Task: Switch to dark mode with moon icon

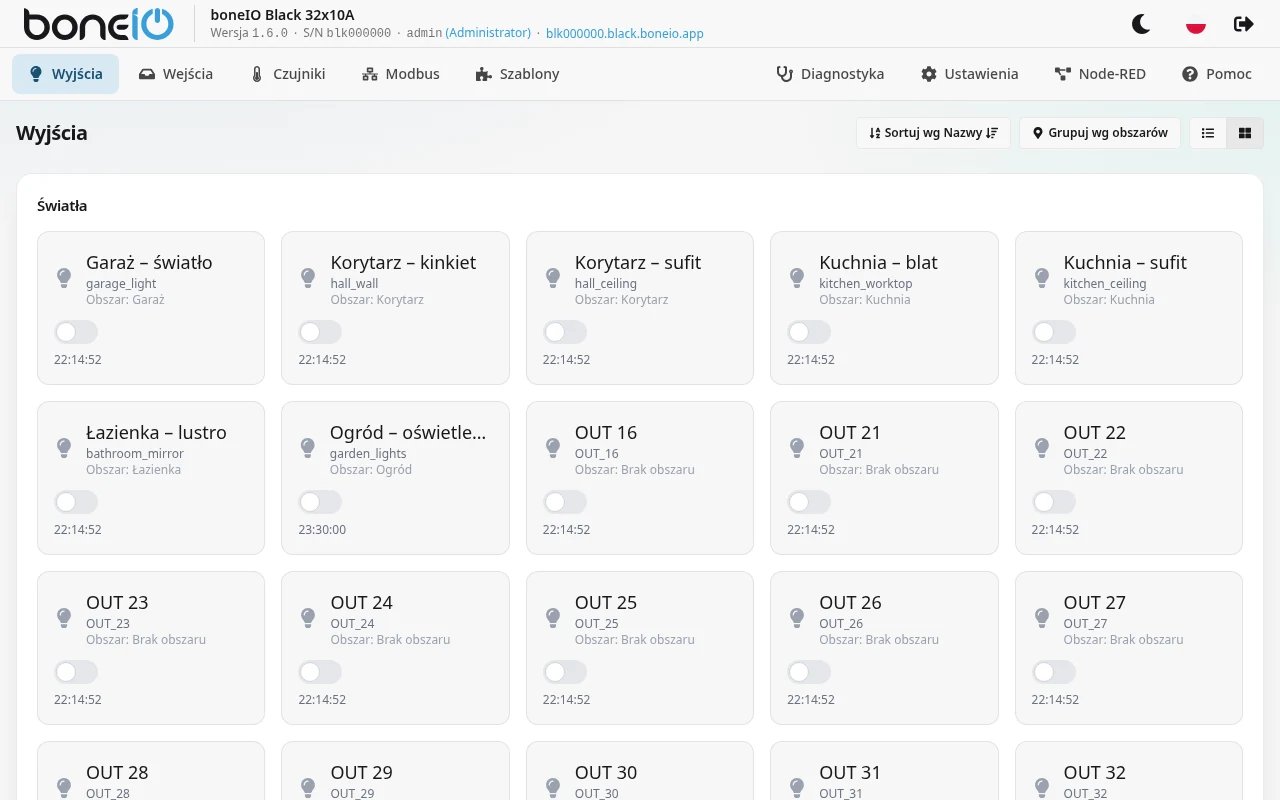Action: coord(1141,24)
